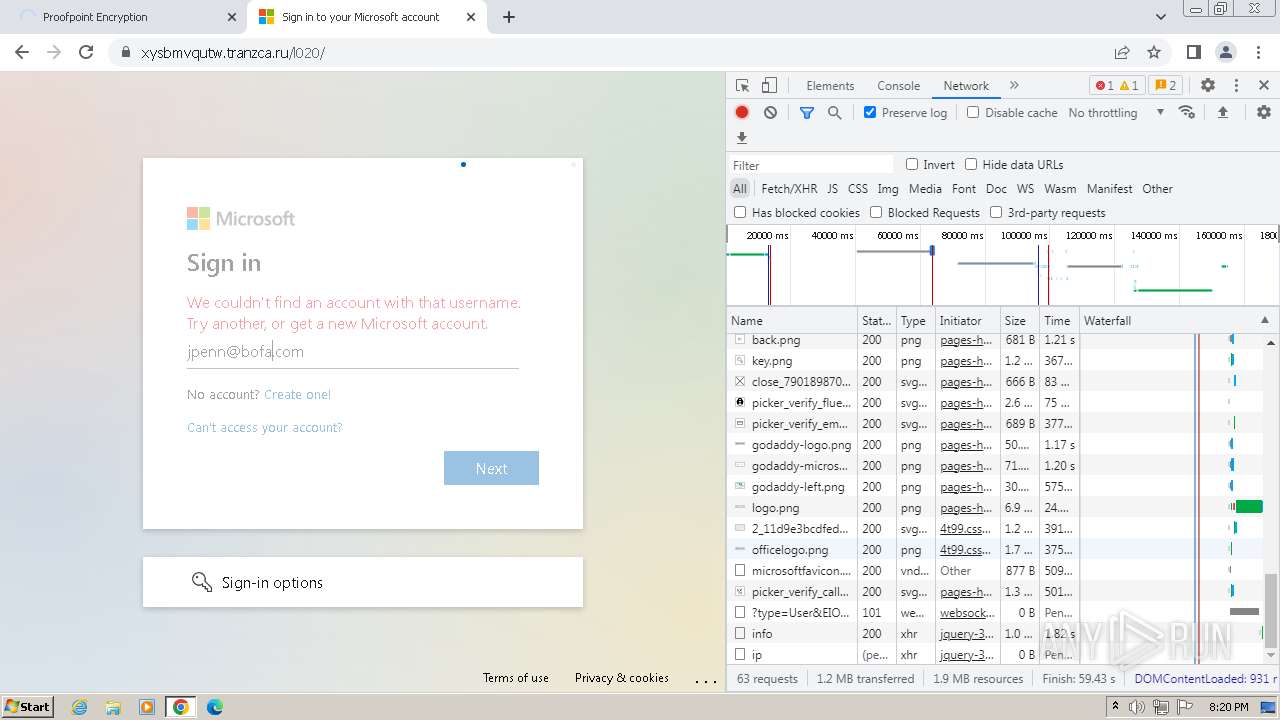Viewport: 1280px width, 720px height.
Task: Enable the Disable cache checkbox
Action: click(973, 112)
